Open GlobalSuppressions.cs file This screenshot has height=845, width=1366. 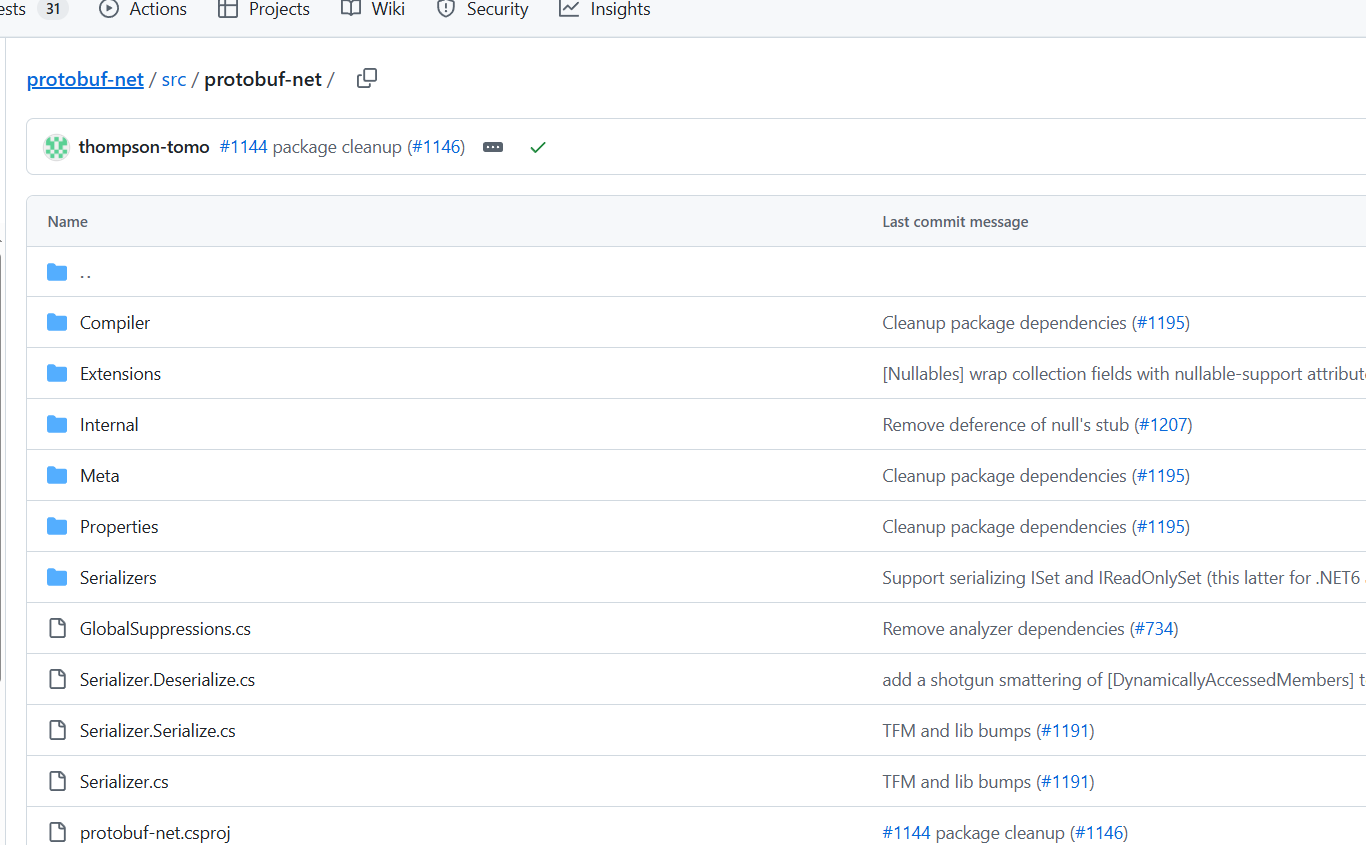click(165, 629)
